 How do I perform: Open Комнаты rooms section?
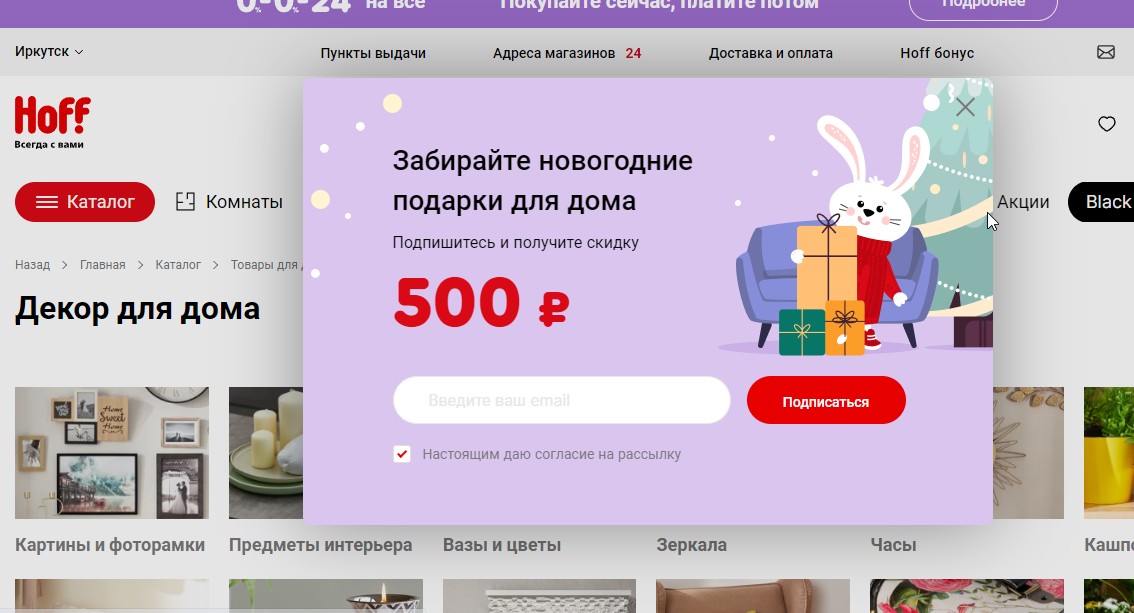pos(229,202)
